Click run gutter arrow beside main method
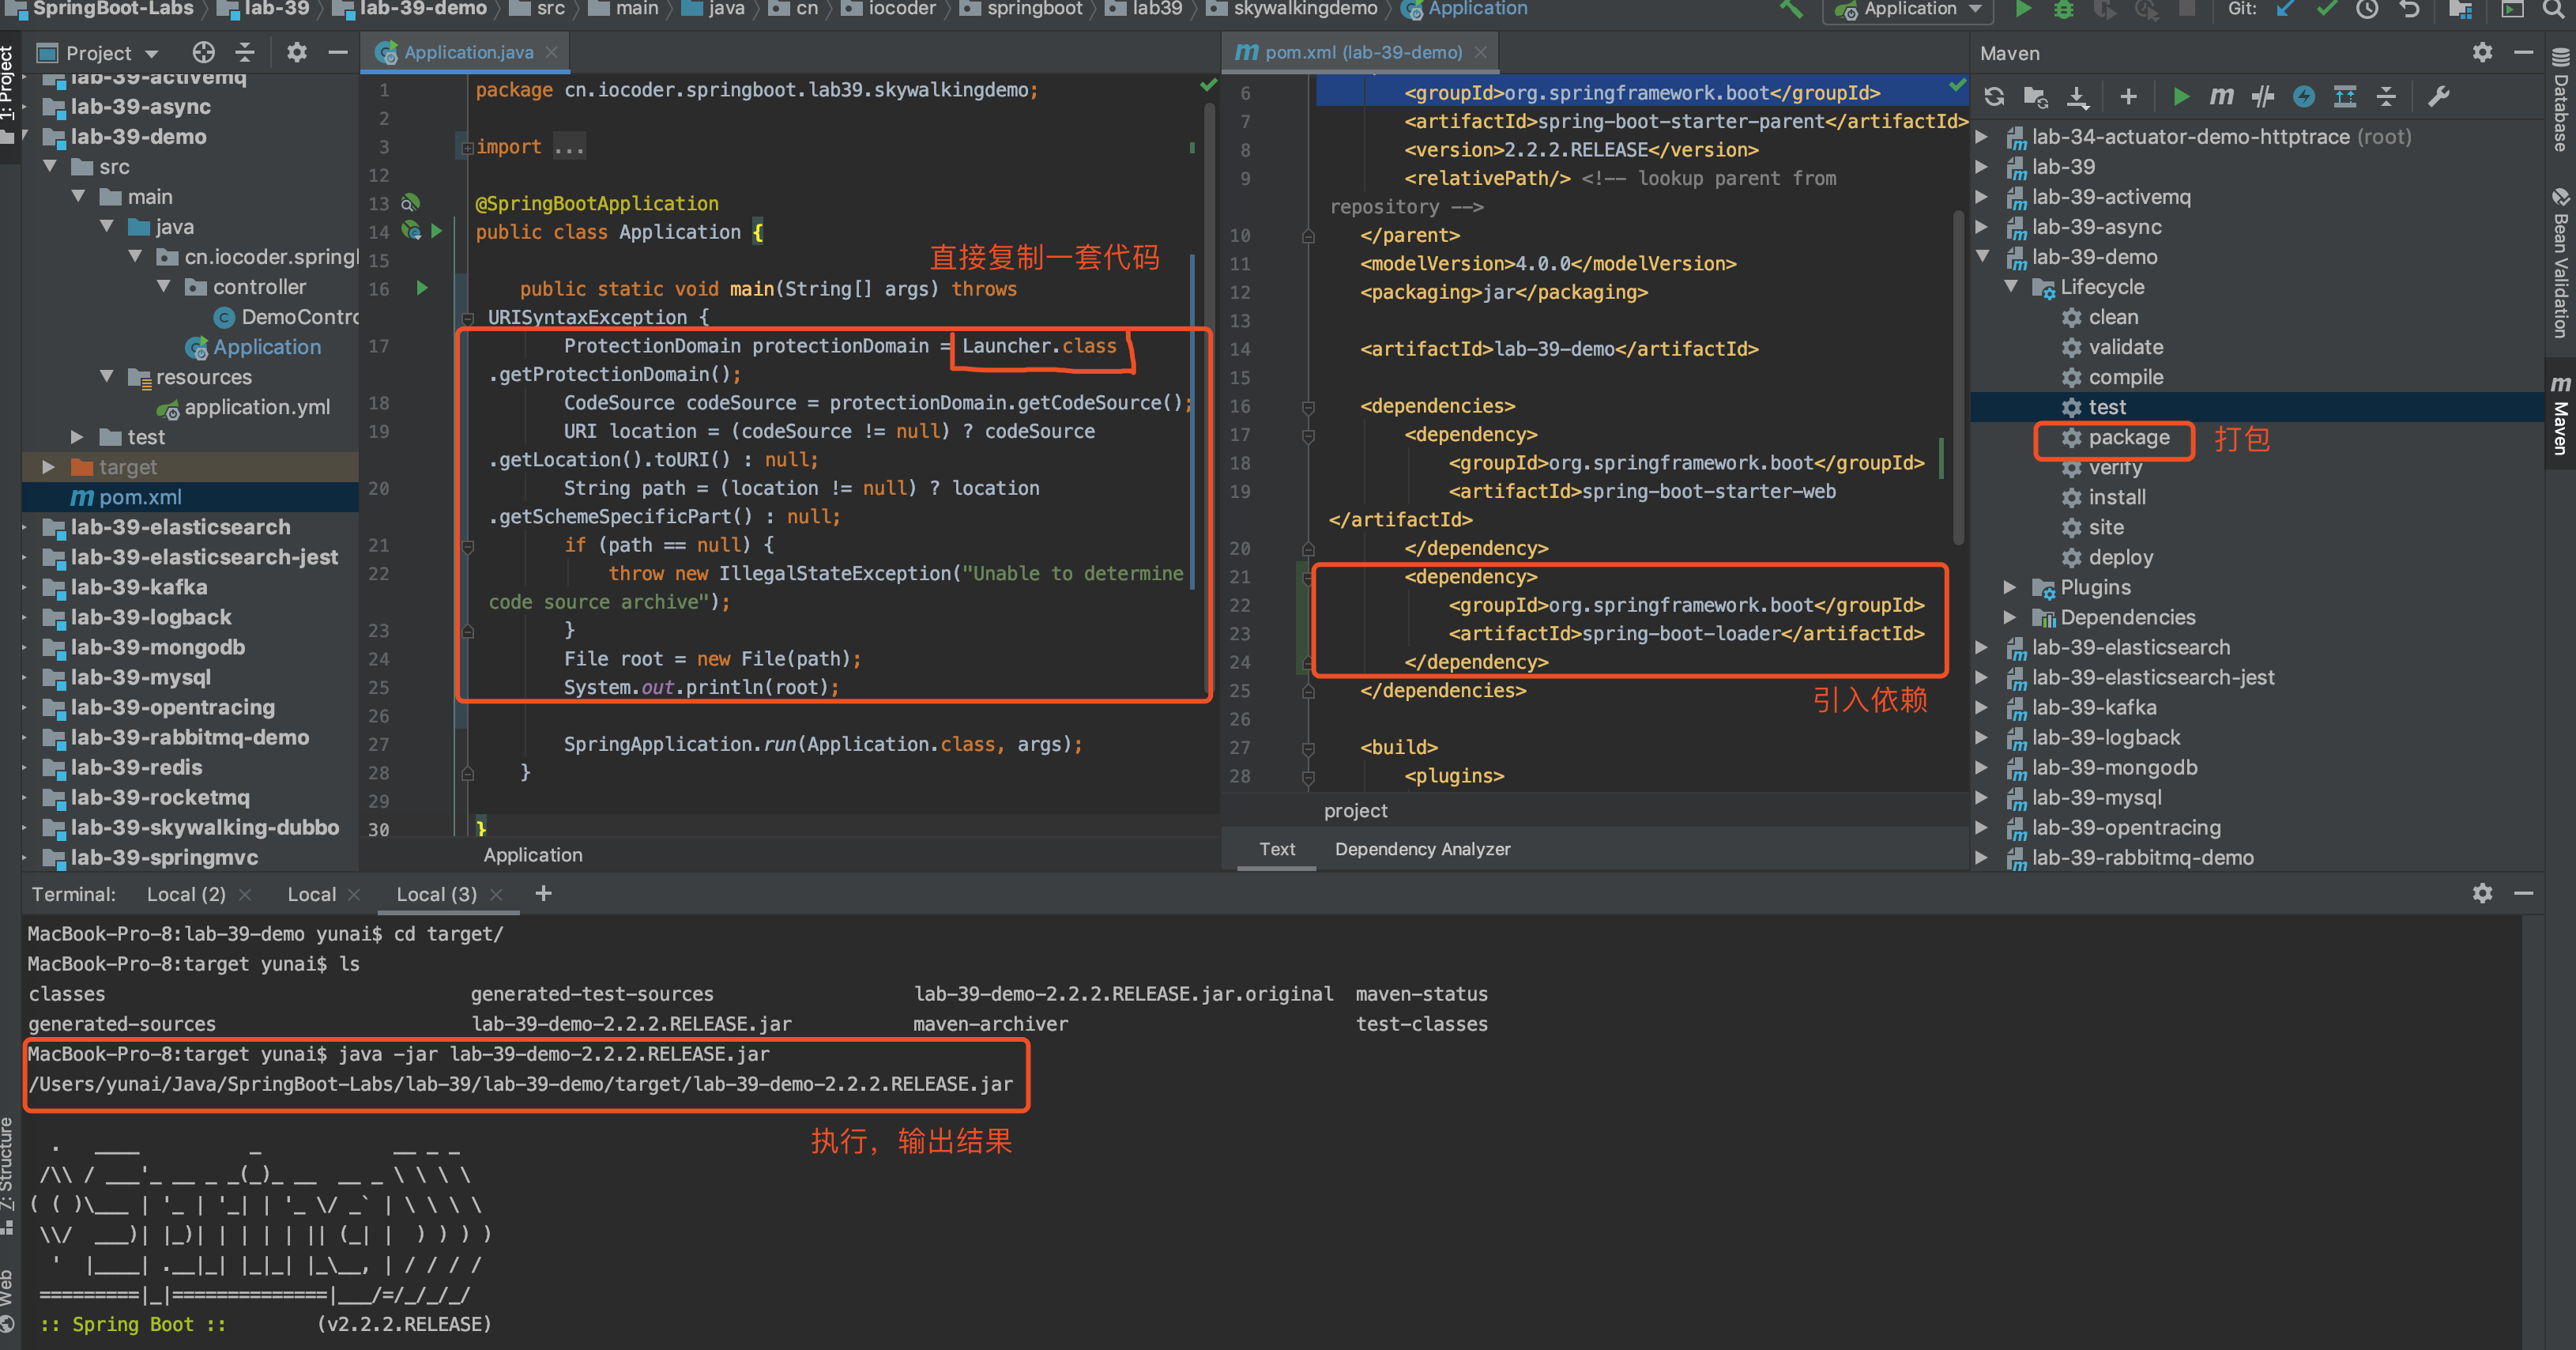2576x1350 pixels. click(x=422, y=288)
